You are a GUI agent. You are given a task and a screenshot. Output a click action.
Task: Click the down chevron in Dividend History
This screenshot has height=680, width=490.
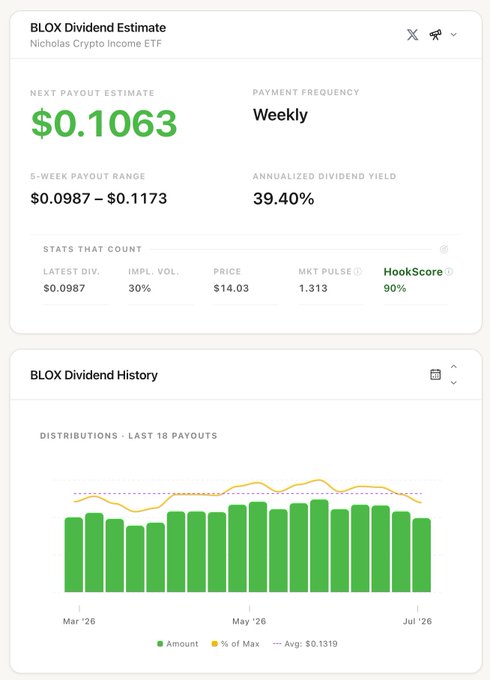pyautogui.click(x=454, y=382)
